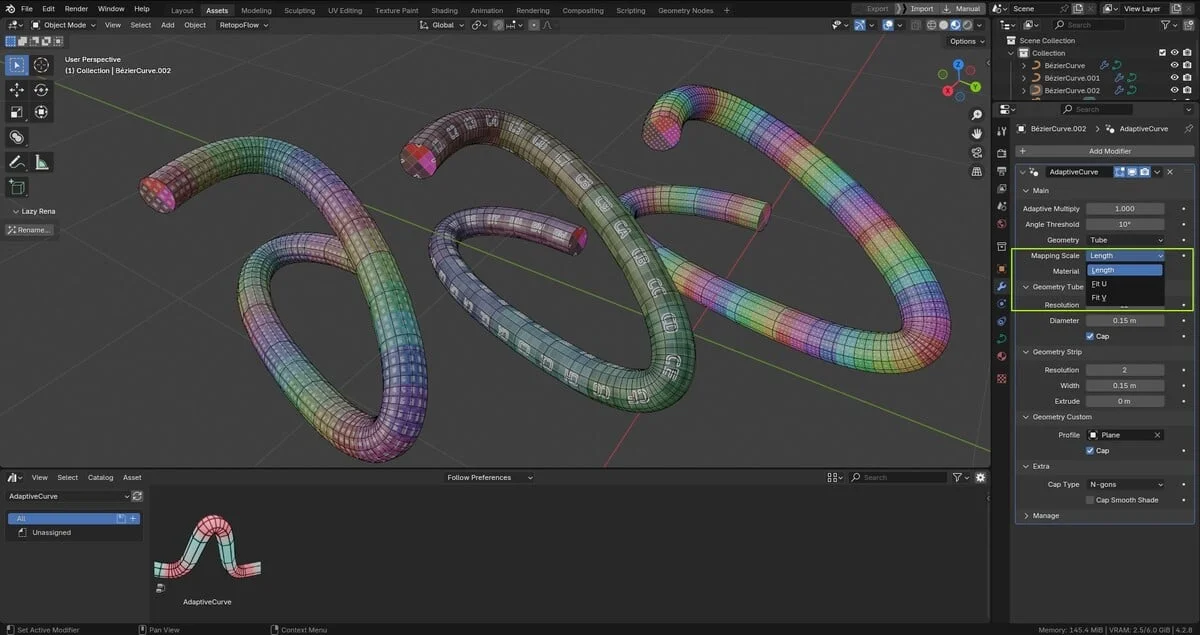This screenshot has width=1200, height=635.
Task: Select the Move tool in the toolbar
Action: click(16, 89)
